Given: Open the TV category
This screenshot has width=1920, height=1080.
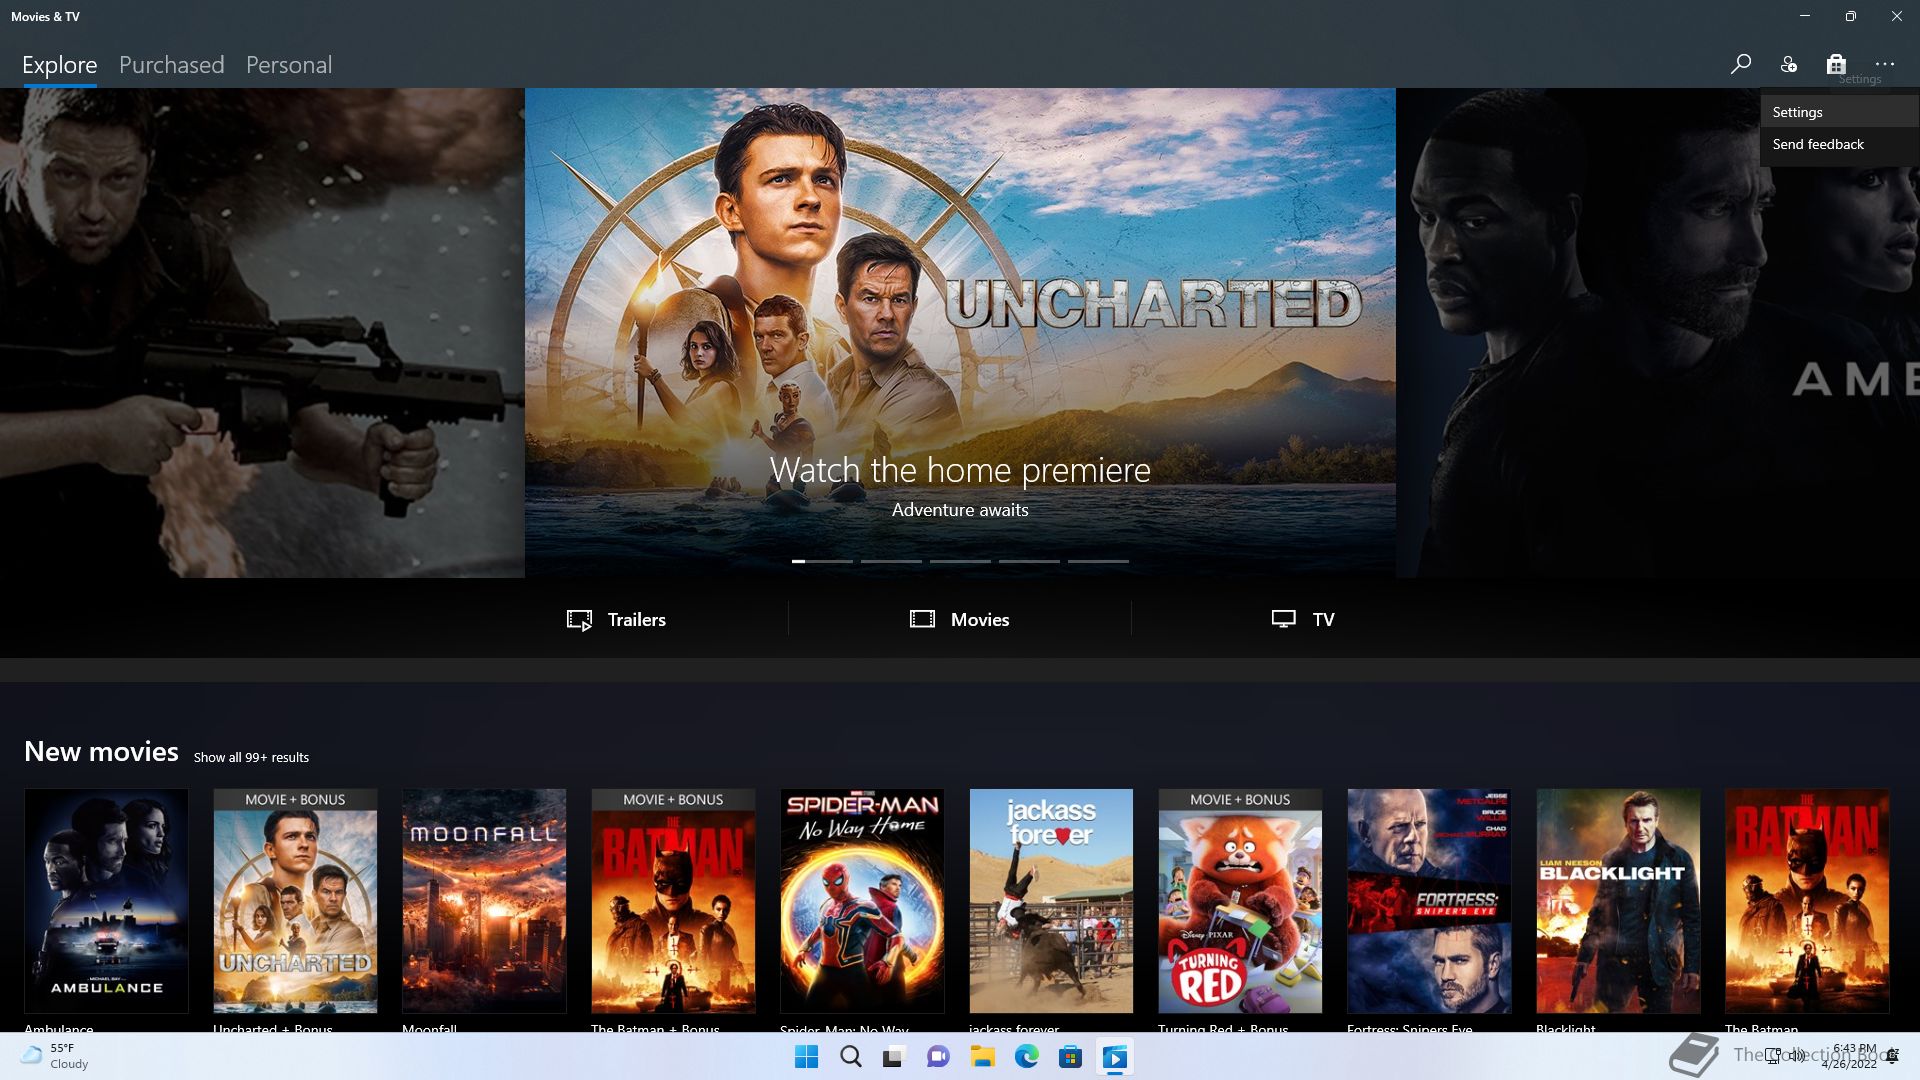Looking at the screenshot, I should point(1302,619).
